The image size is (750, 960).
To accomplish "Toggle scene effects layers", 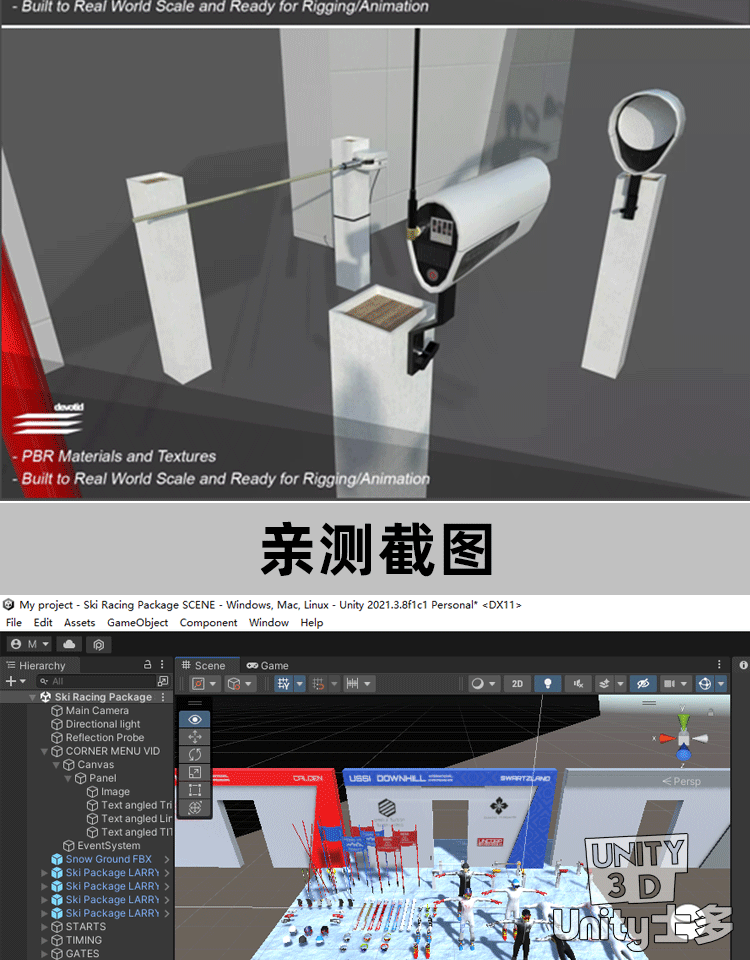I will (x=604, y=684).
